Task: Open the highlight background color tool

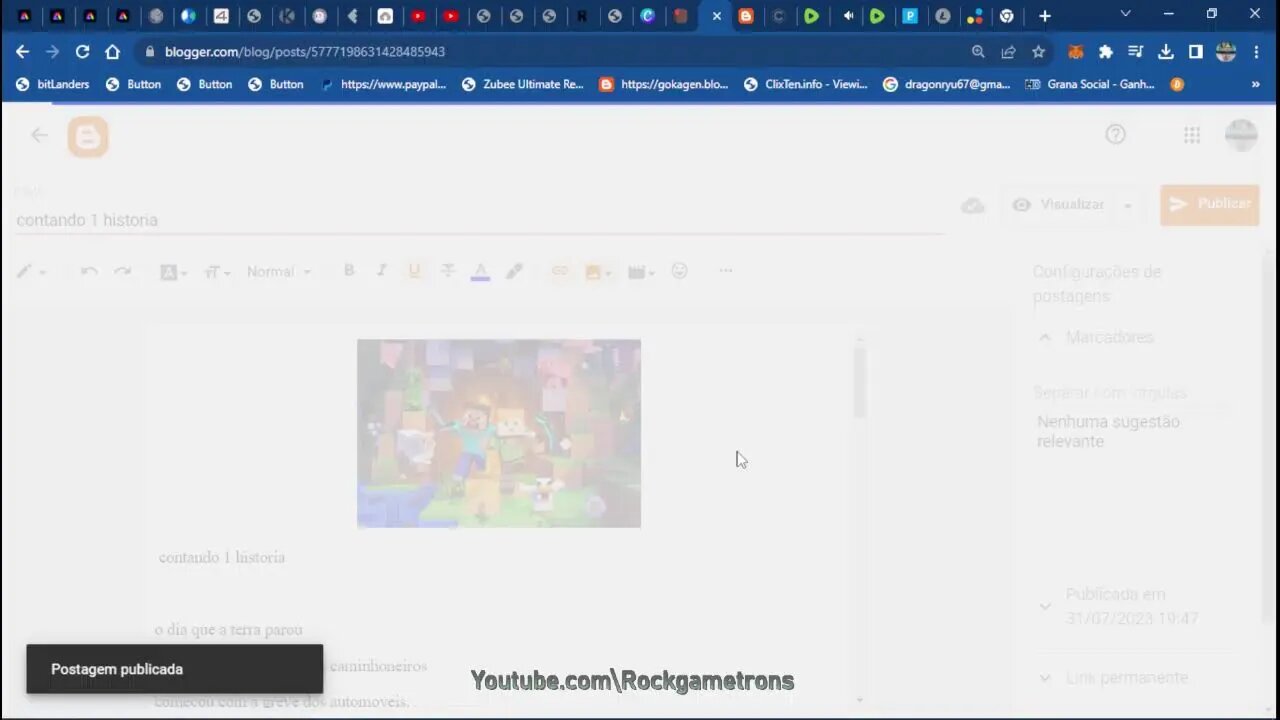Action: [514, 271]
